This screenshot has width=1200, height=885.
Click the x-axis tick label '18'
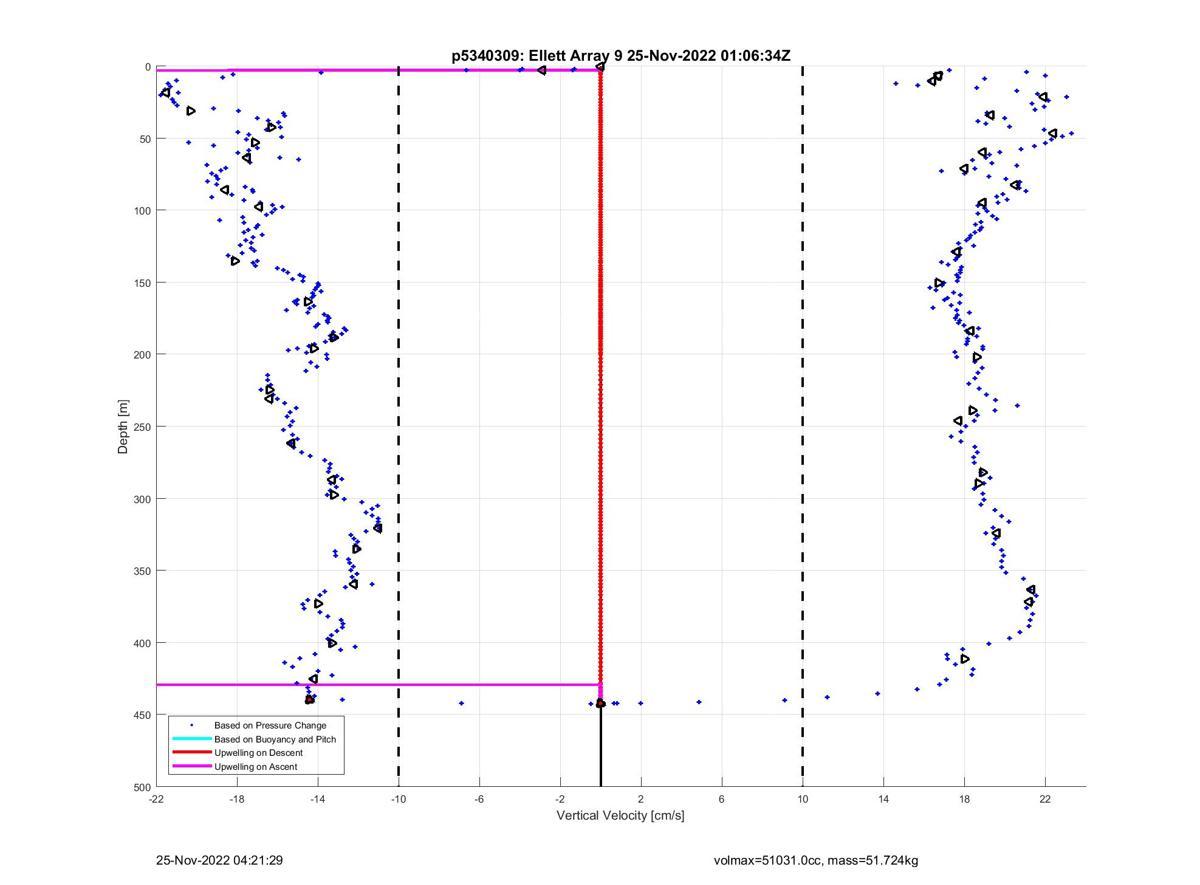pos(964,799)
